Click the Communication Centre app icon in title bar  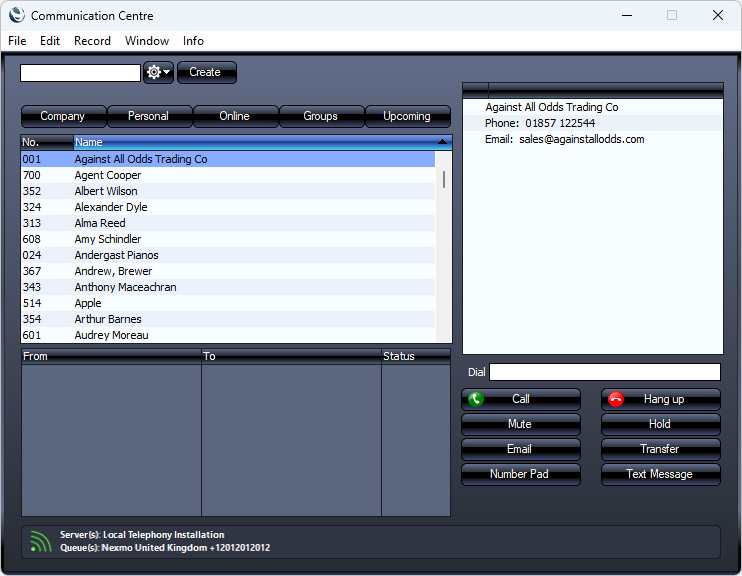coord(17,15)
